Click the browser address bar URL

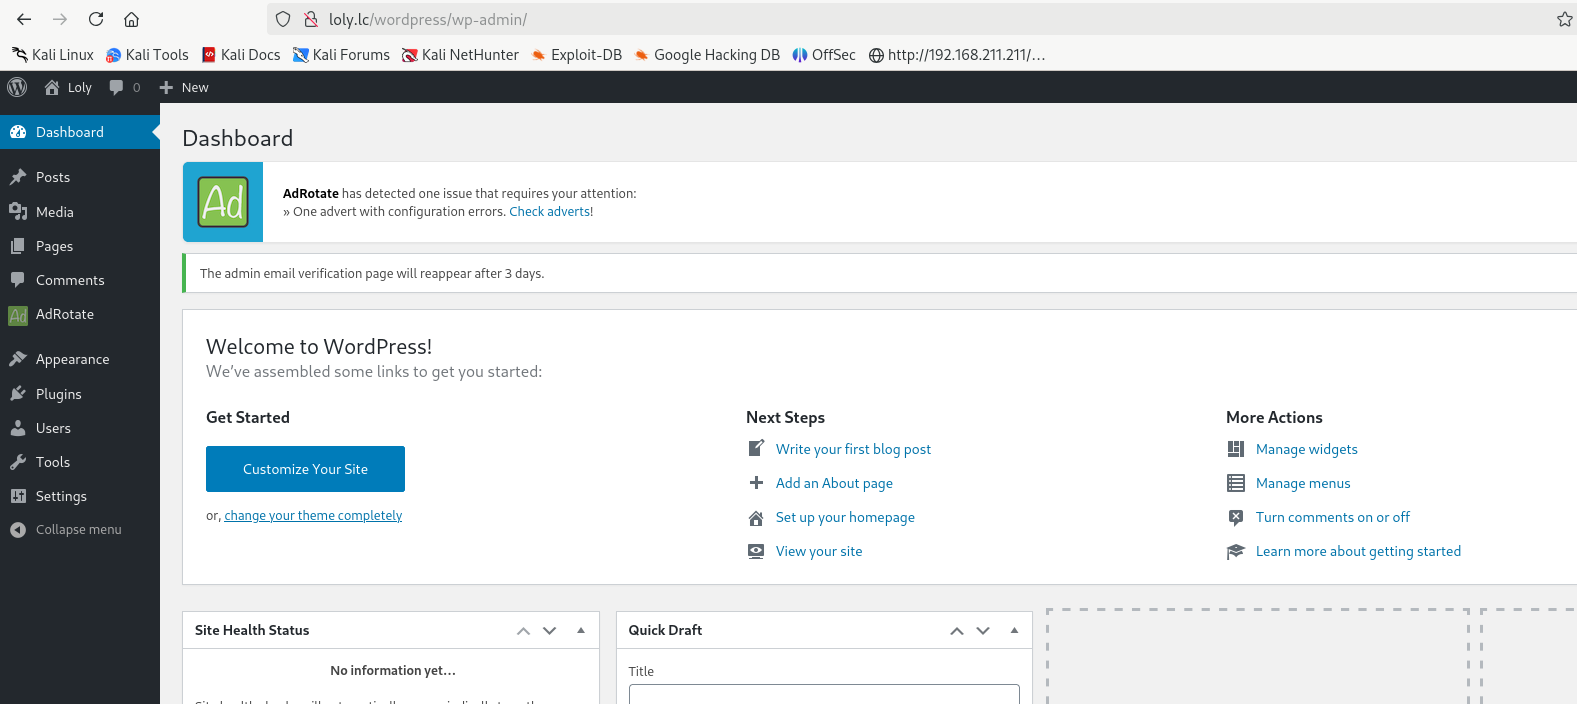pyautogui.click(x=428, y=19)
